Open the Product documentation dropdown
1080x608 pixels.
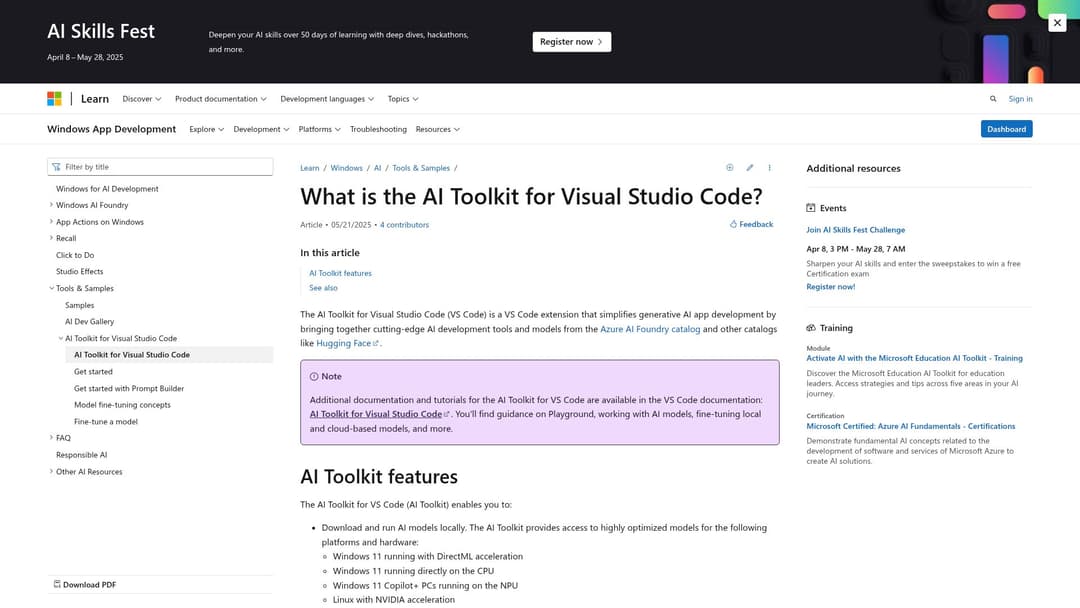pyautogui.click(x=220, y=98)
